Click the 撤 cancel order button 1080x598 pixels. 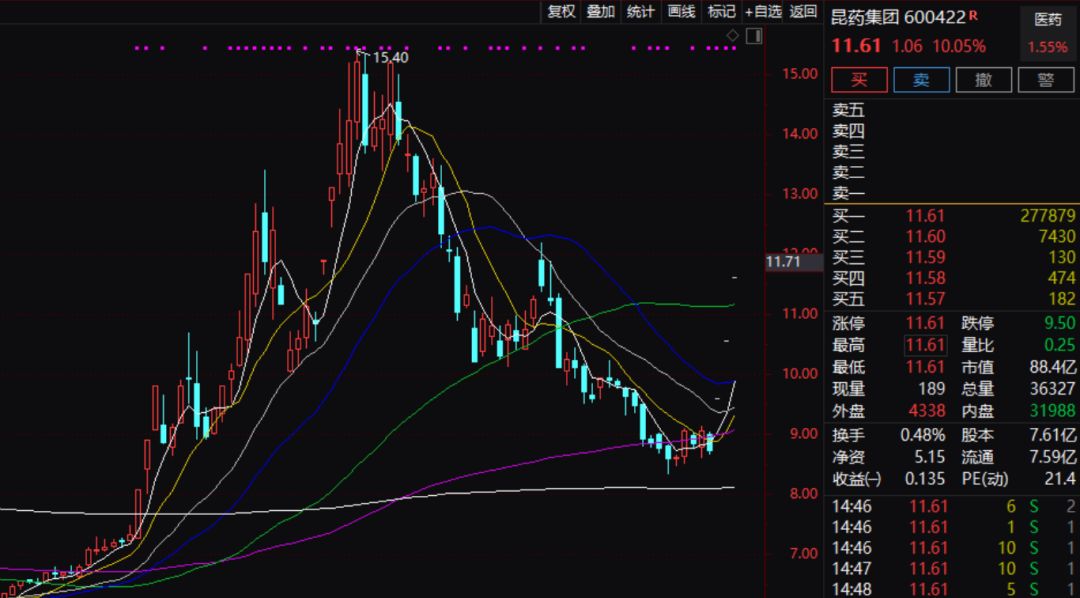pyautogui.click(x=983, y=80)
